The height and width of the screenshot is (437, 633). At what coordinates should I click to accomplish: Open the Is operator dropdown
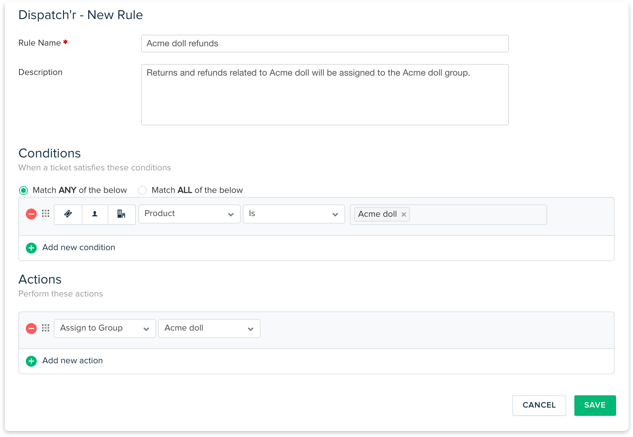pyautogui.click(x=293, y=214)
